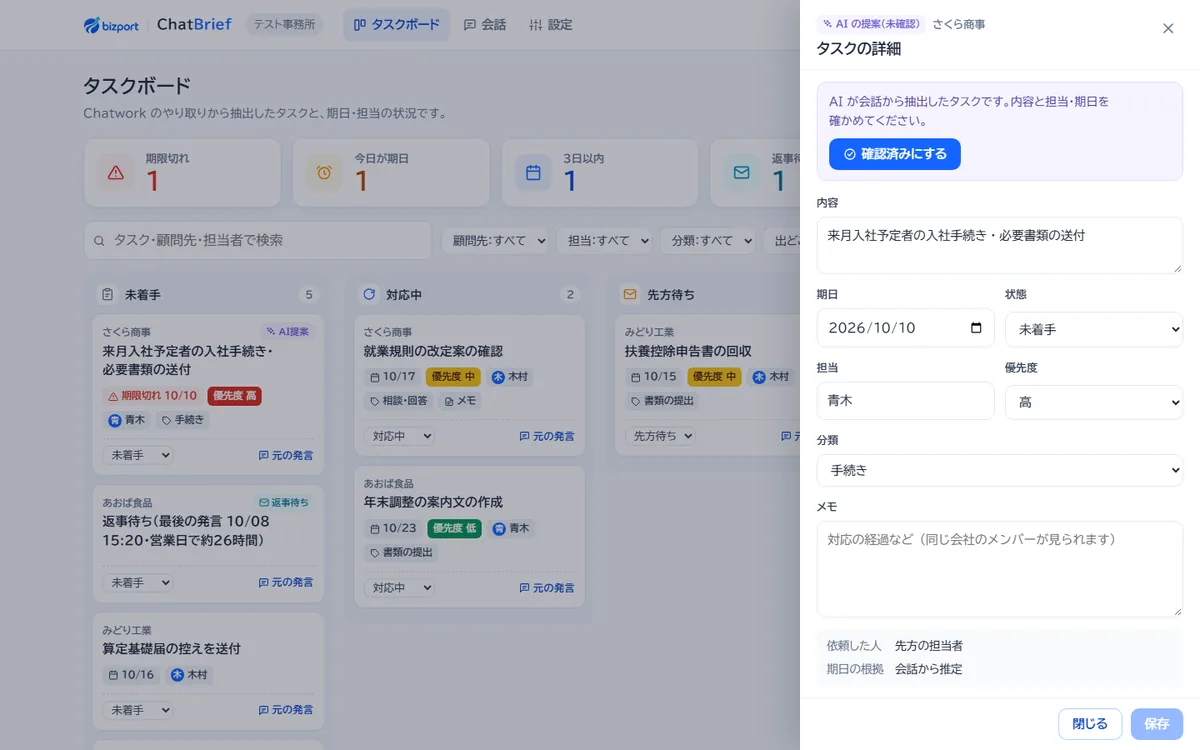The image size is (1200, 750).
Task: Click the 優先度 低 badge
Action: (455, 528)
